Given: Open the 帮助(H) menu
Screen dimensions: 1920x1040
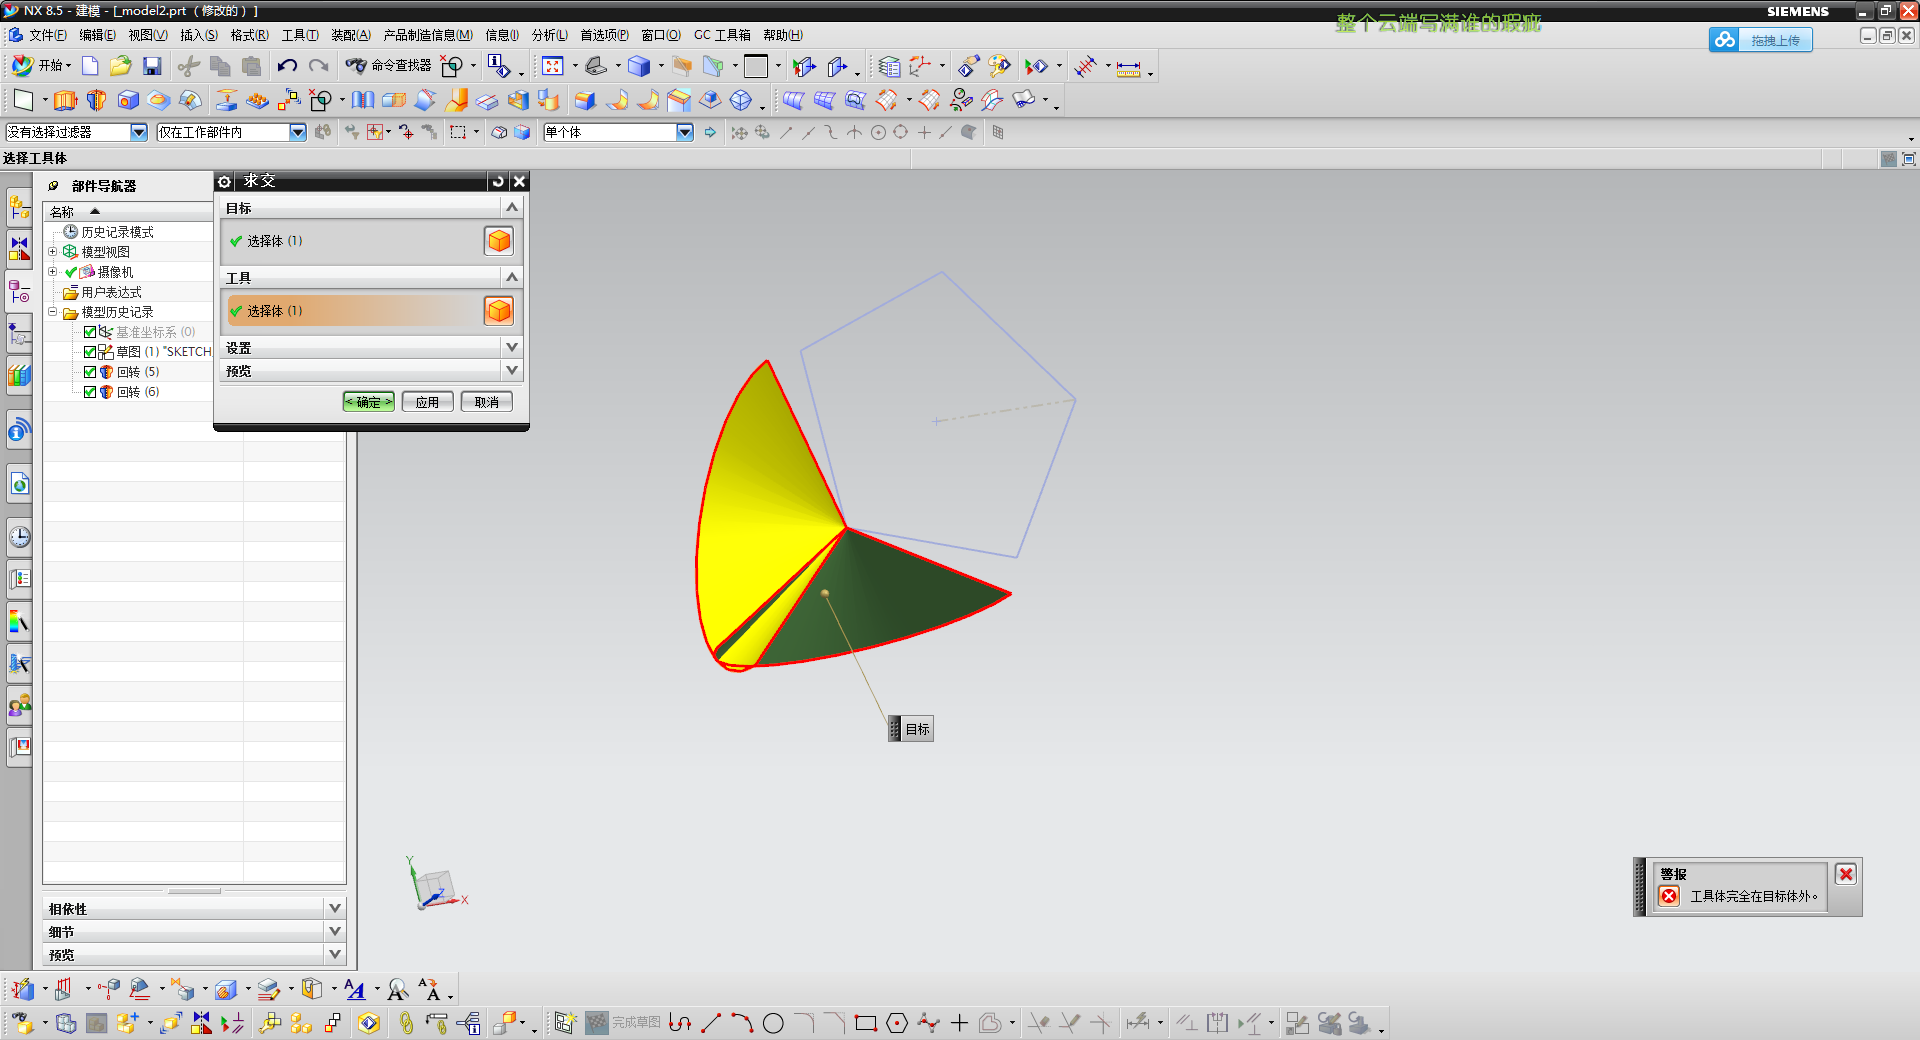Looking at the screenshot, I should (782, 35).
